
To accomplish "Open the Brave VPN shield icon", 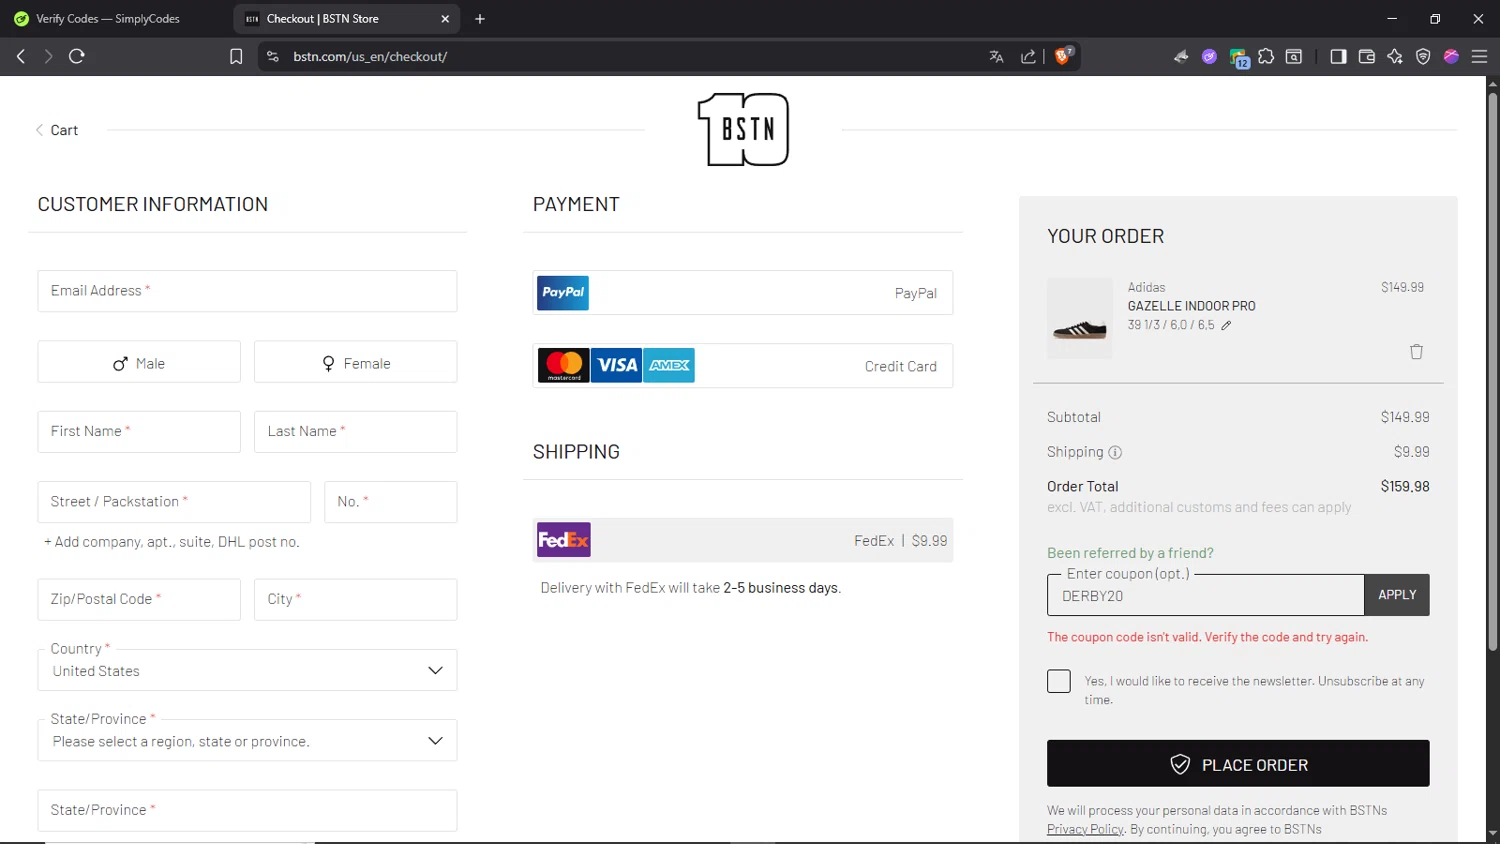I will [x=1423, y=57].
